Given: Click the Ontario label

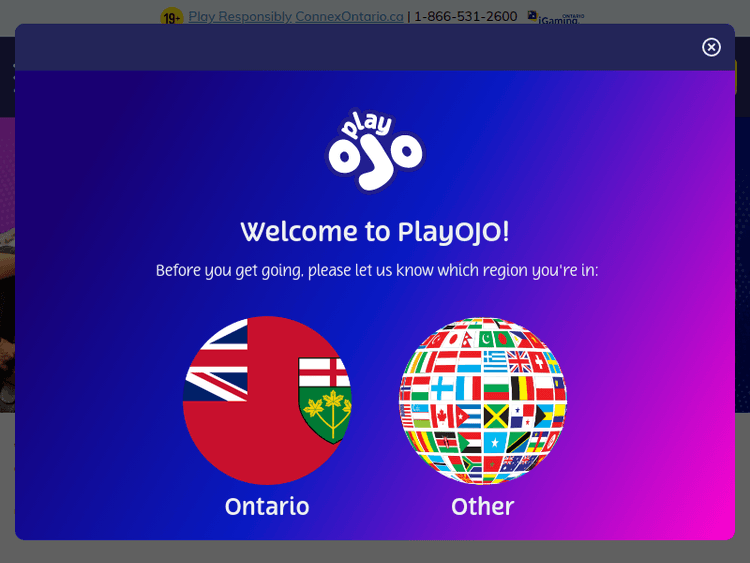Looking at the screenshot, I should pos(267,507).
